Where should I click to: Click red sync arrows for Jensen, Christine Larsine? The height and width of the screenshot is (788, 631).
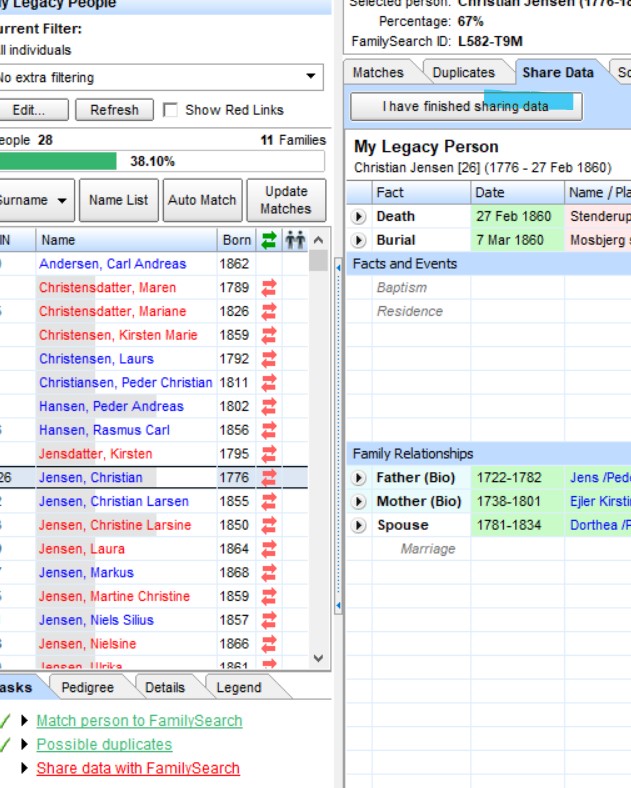[x=269, y=525]
